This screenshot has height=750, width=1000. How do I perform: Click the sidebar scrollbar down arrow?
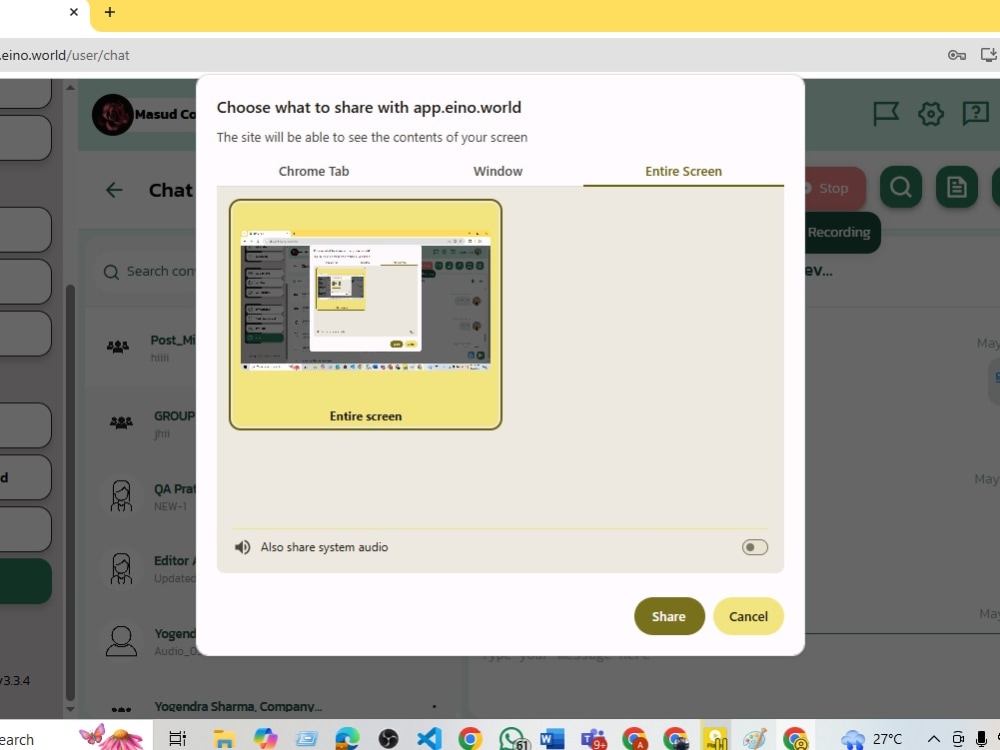tap(70, 709)
